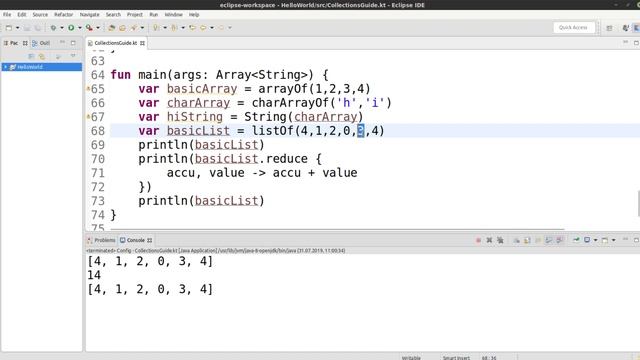This screenshot has height=360, width=640.
Task: Toggle Scroll Lock in Console toolbar
Action: 527,240
